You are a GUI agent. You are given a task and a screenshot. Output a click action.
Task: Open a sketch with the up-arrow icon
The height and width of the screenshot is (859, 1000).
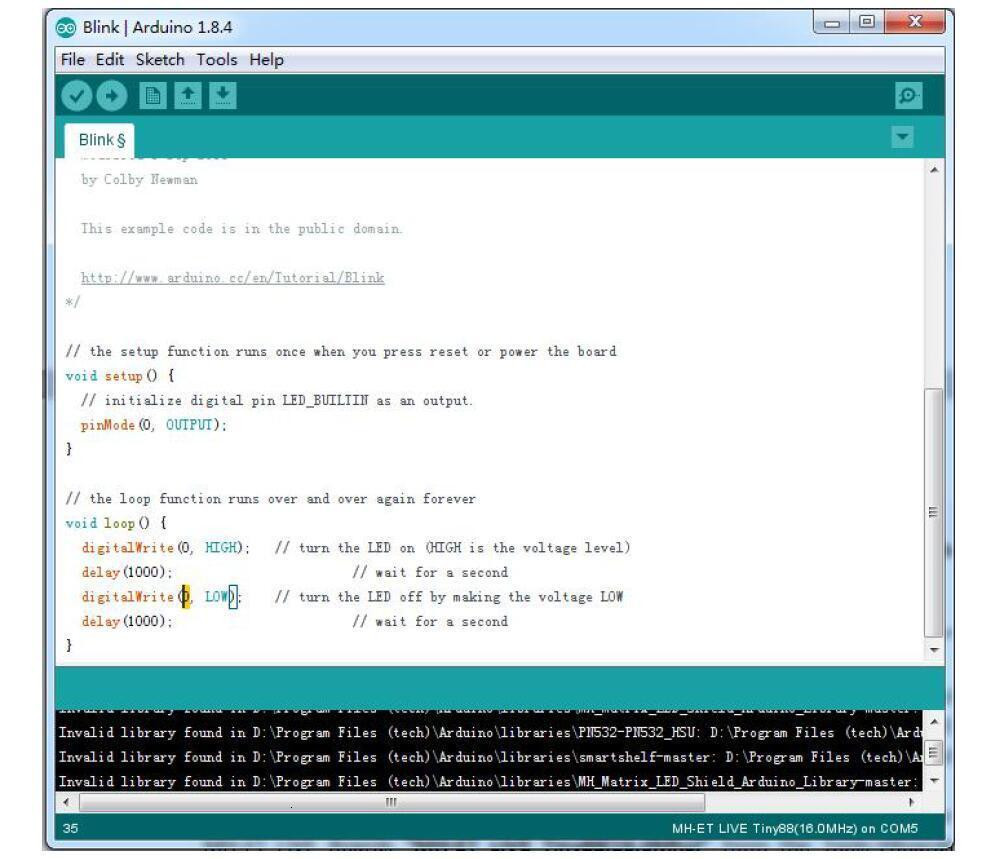[x=188, y=96]
